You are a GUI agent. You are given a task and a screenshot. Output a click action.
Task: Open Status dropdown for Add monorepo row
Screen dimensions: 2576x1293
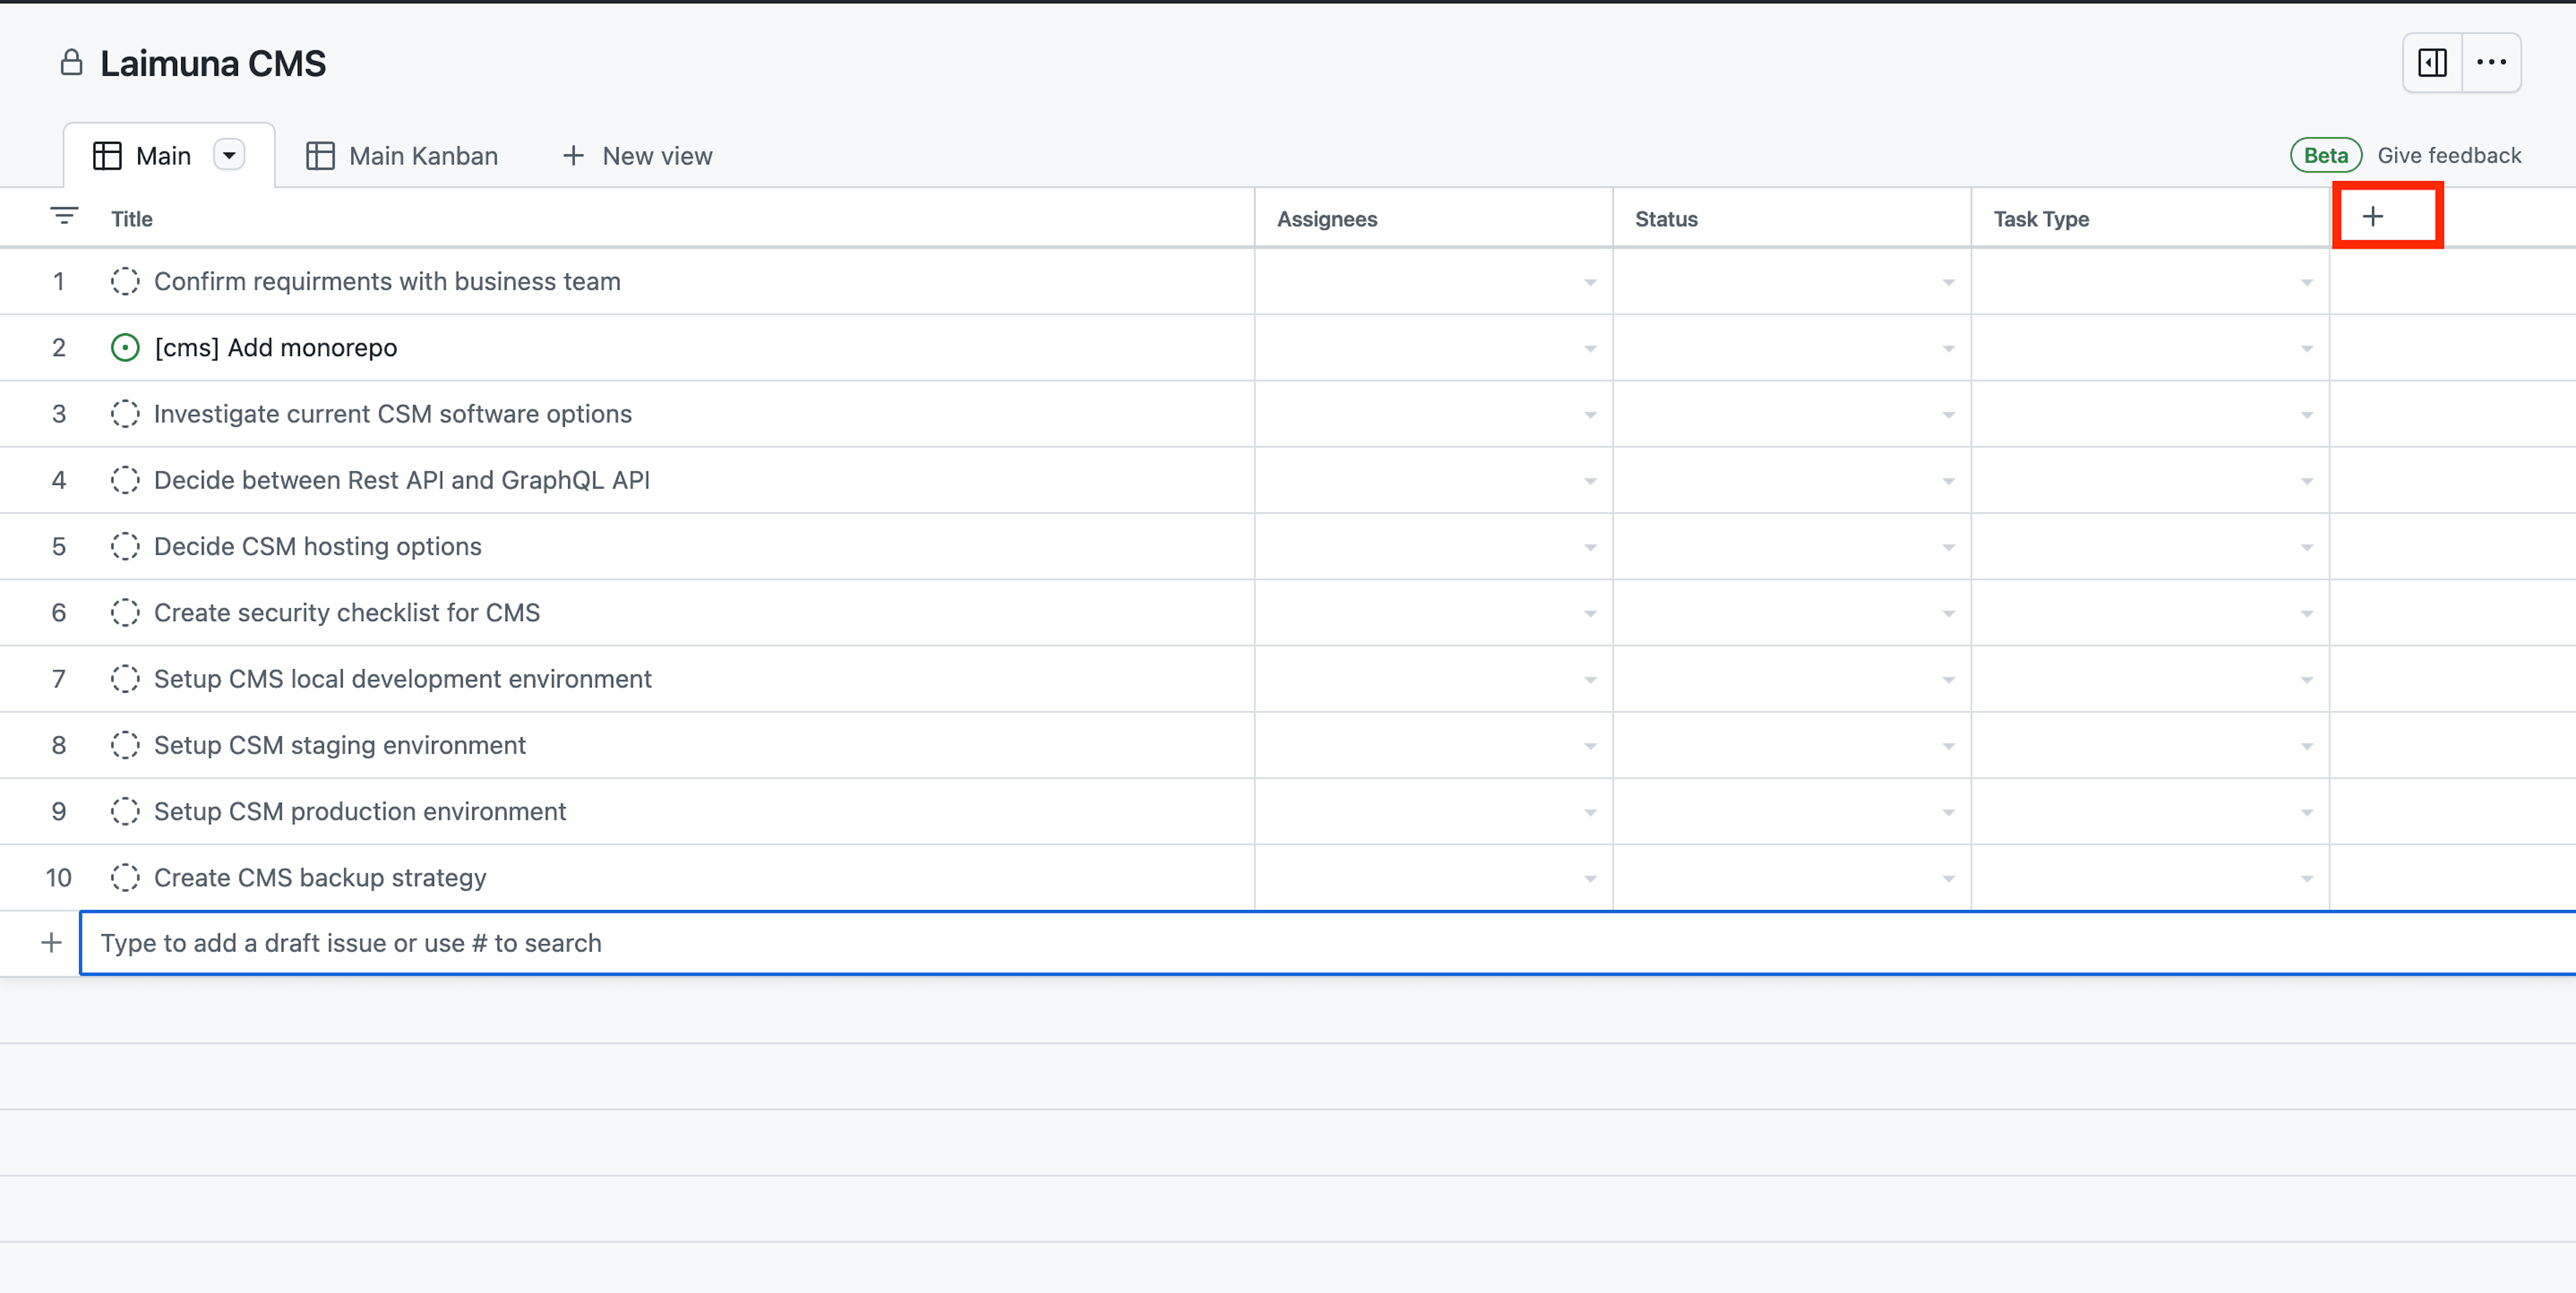(x=1948, y=349)
